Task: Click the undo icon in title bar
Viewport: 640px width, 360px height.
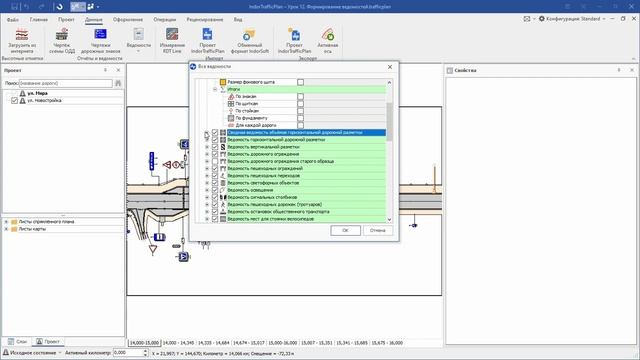Action: coord(27,7)
